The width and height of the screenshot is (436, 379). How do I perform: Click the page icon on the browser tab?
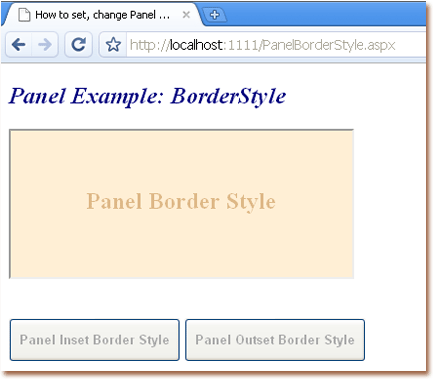point(24,15)
